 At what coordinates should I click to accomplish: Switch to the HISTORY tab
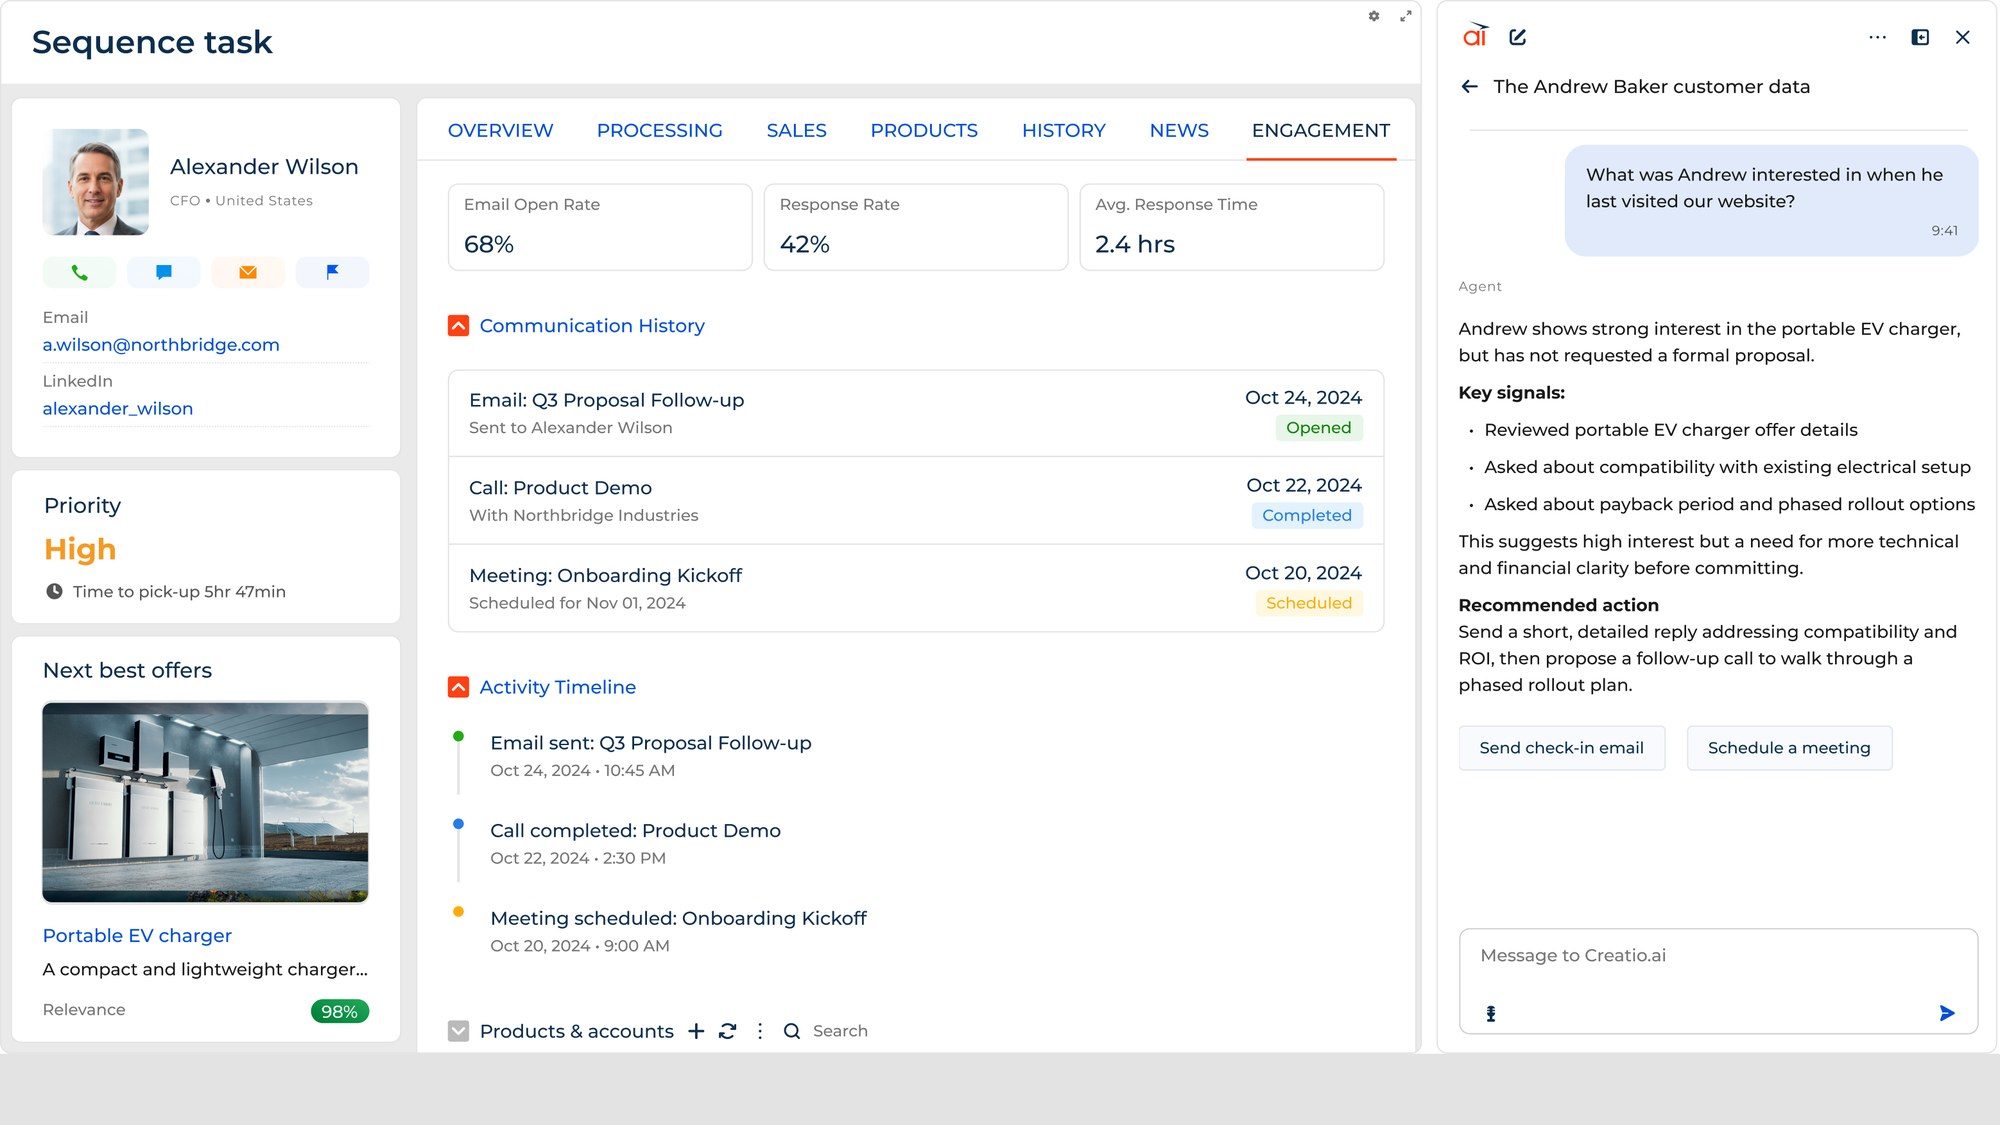pyautogui.click(x=1063, y=130)
